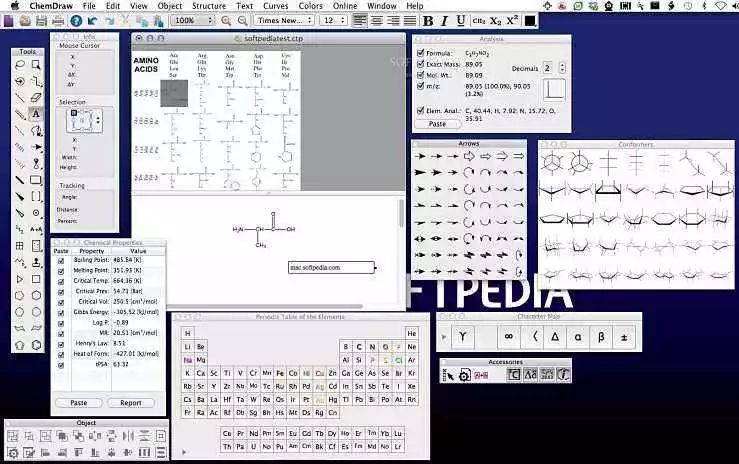Select the solid Bond tool
This screenshot has width=739, height=464.
pyautogui.click(x=20, y=98)
